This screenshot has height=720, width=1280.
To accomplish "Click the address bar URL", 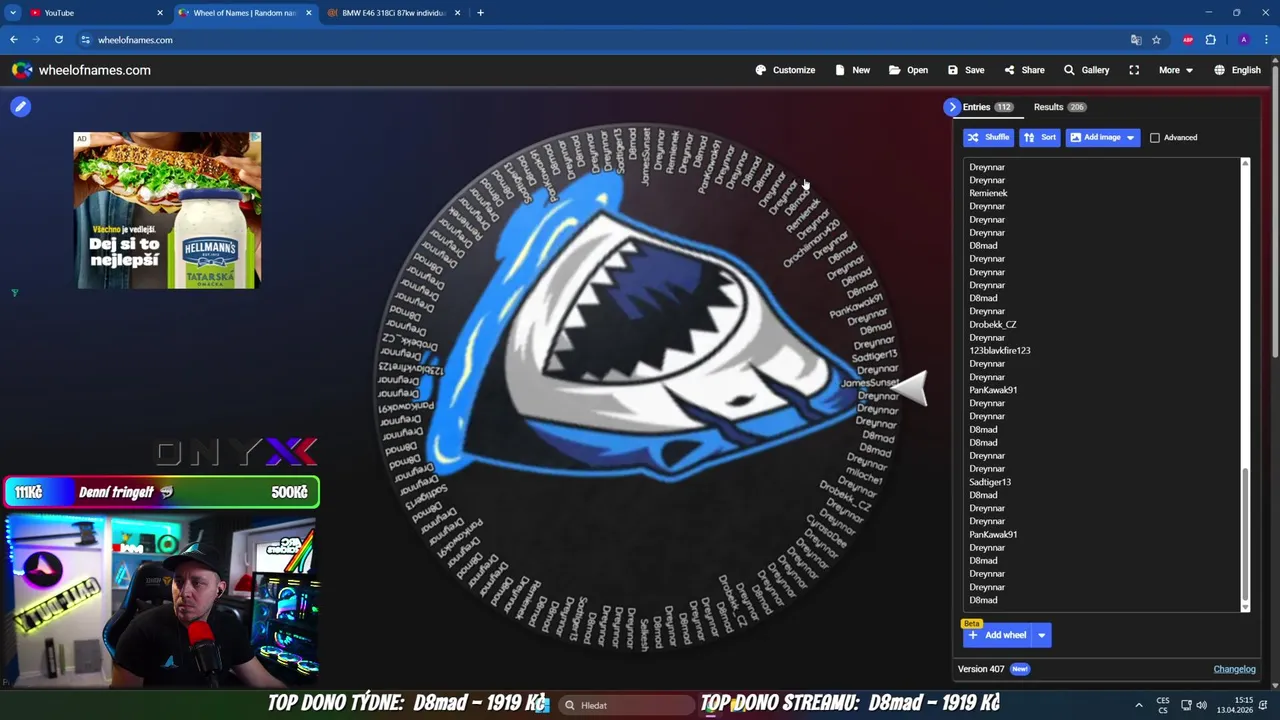I will pos(135,40).
